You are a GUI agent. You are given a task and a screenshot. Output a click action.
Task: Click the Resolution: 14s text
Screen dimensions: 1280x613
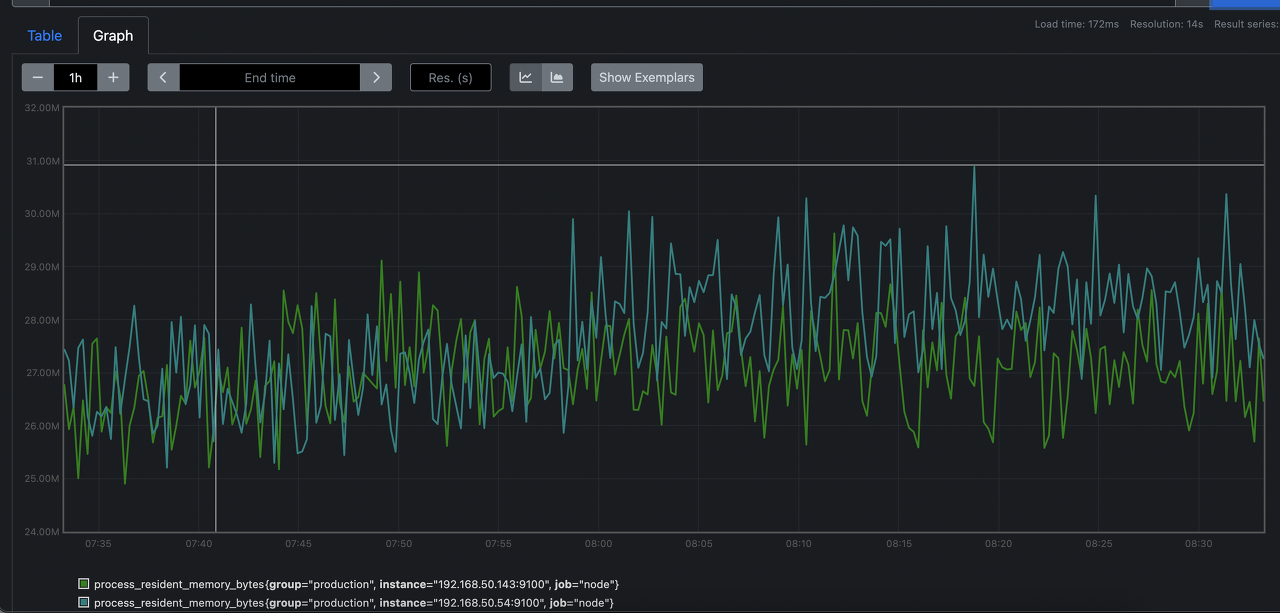click(1167, 24)
